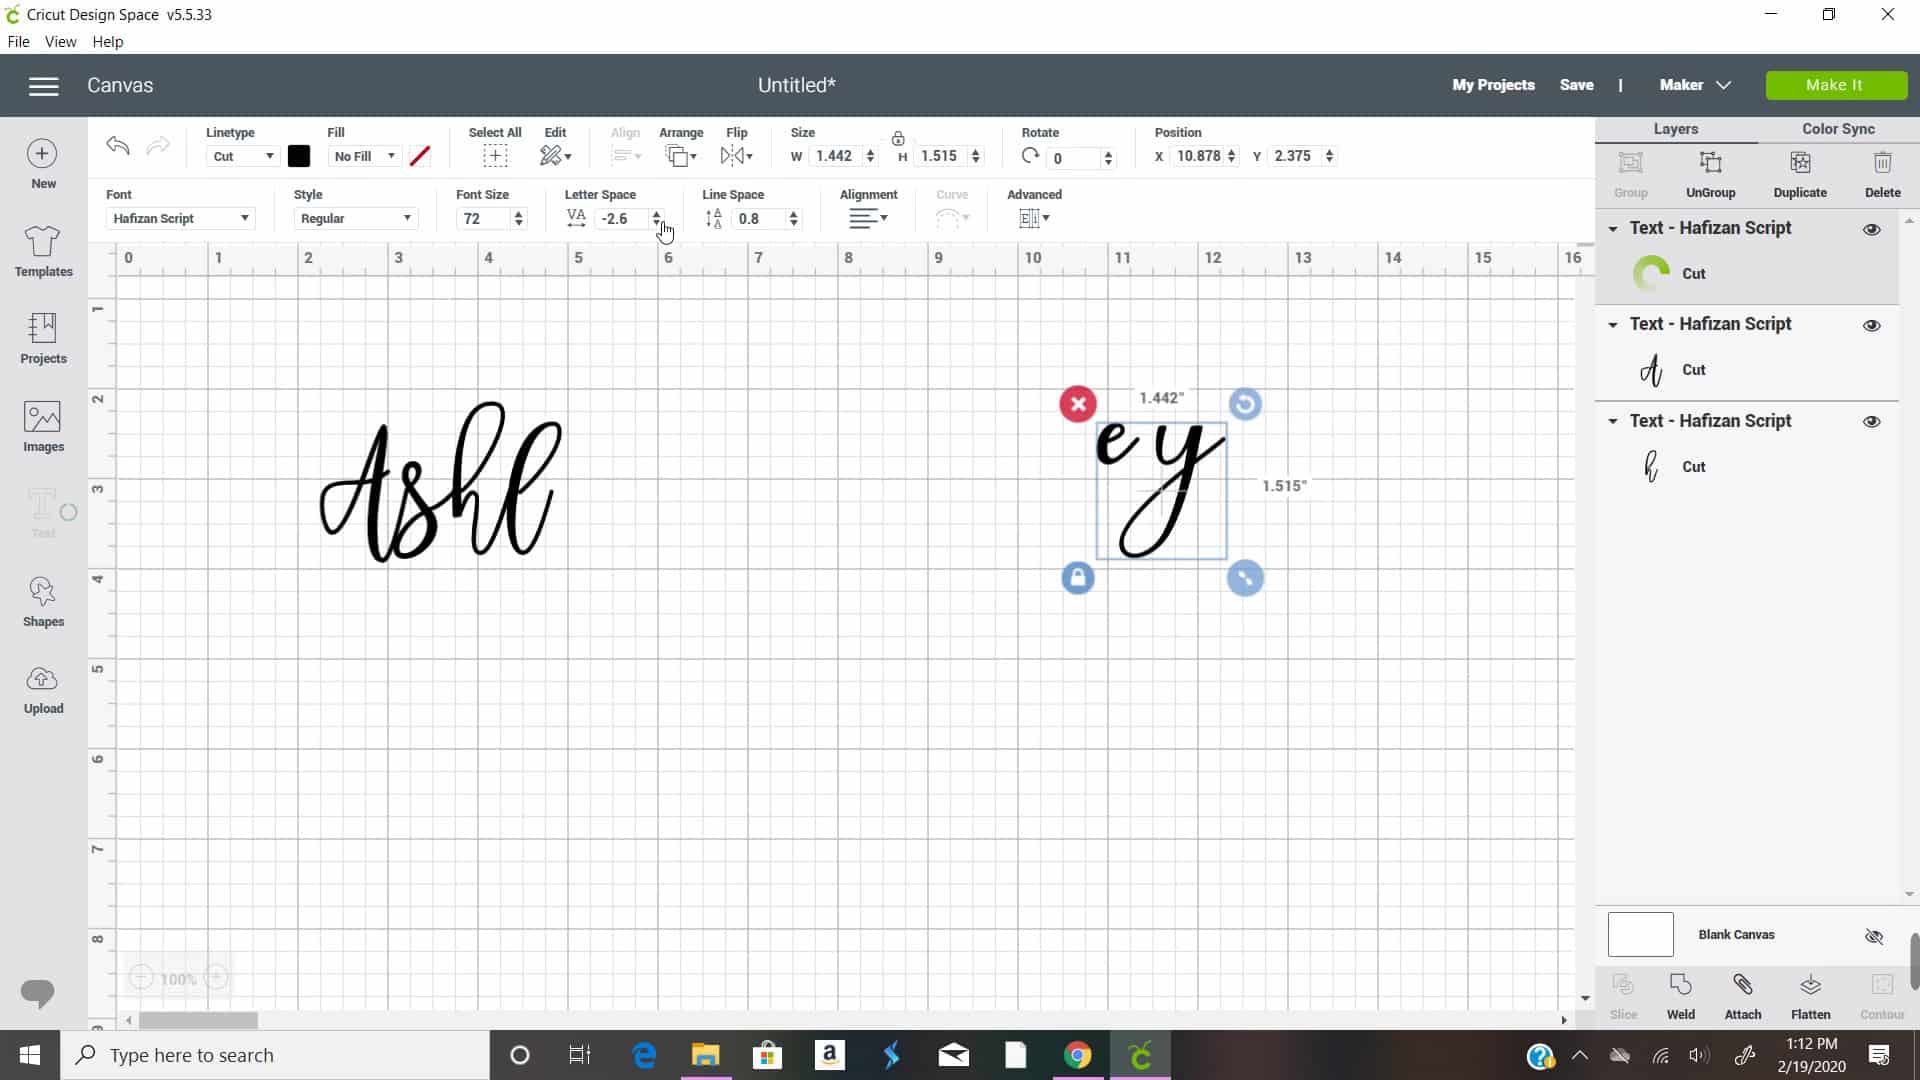Click the zoom out button on canvas
This screenshot has width=1920, height=1080.
[x=141, y=978]
